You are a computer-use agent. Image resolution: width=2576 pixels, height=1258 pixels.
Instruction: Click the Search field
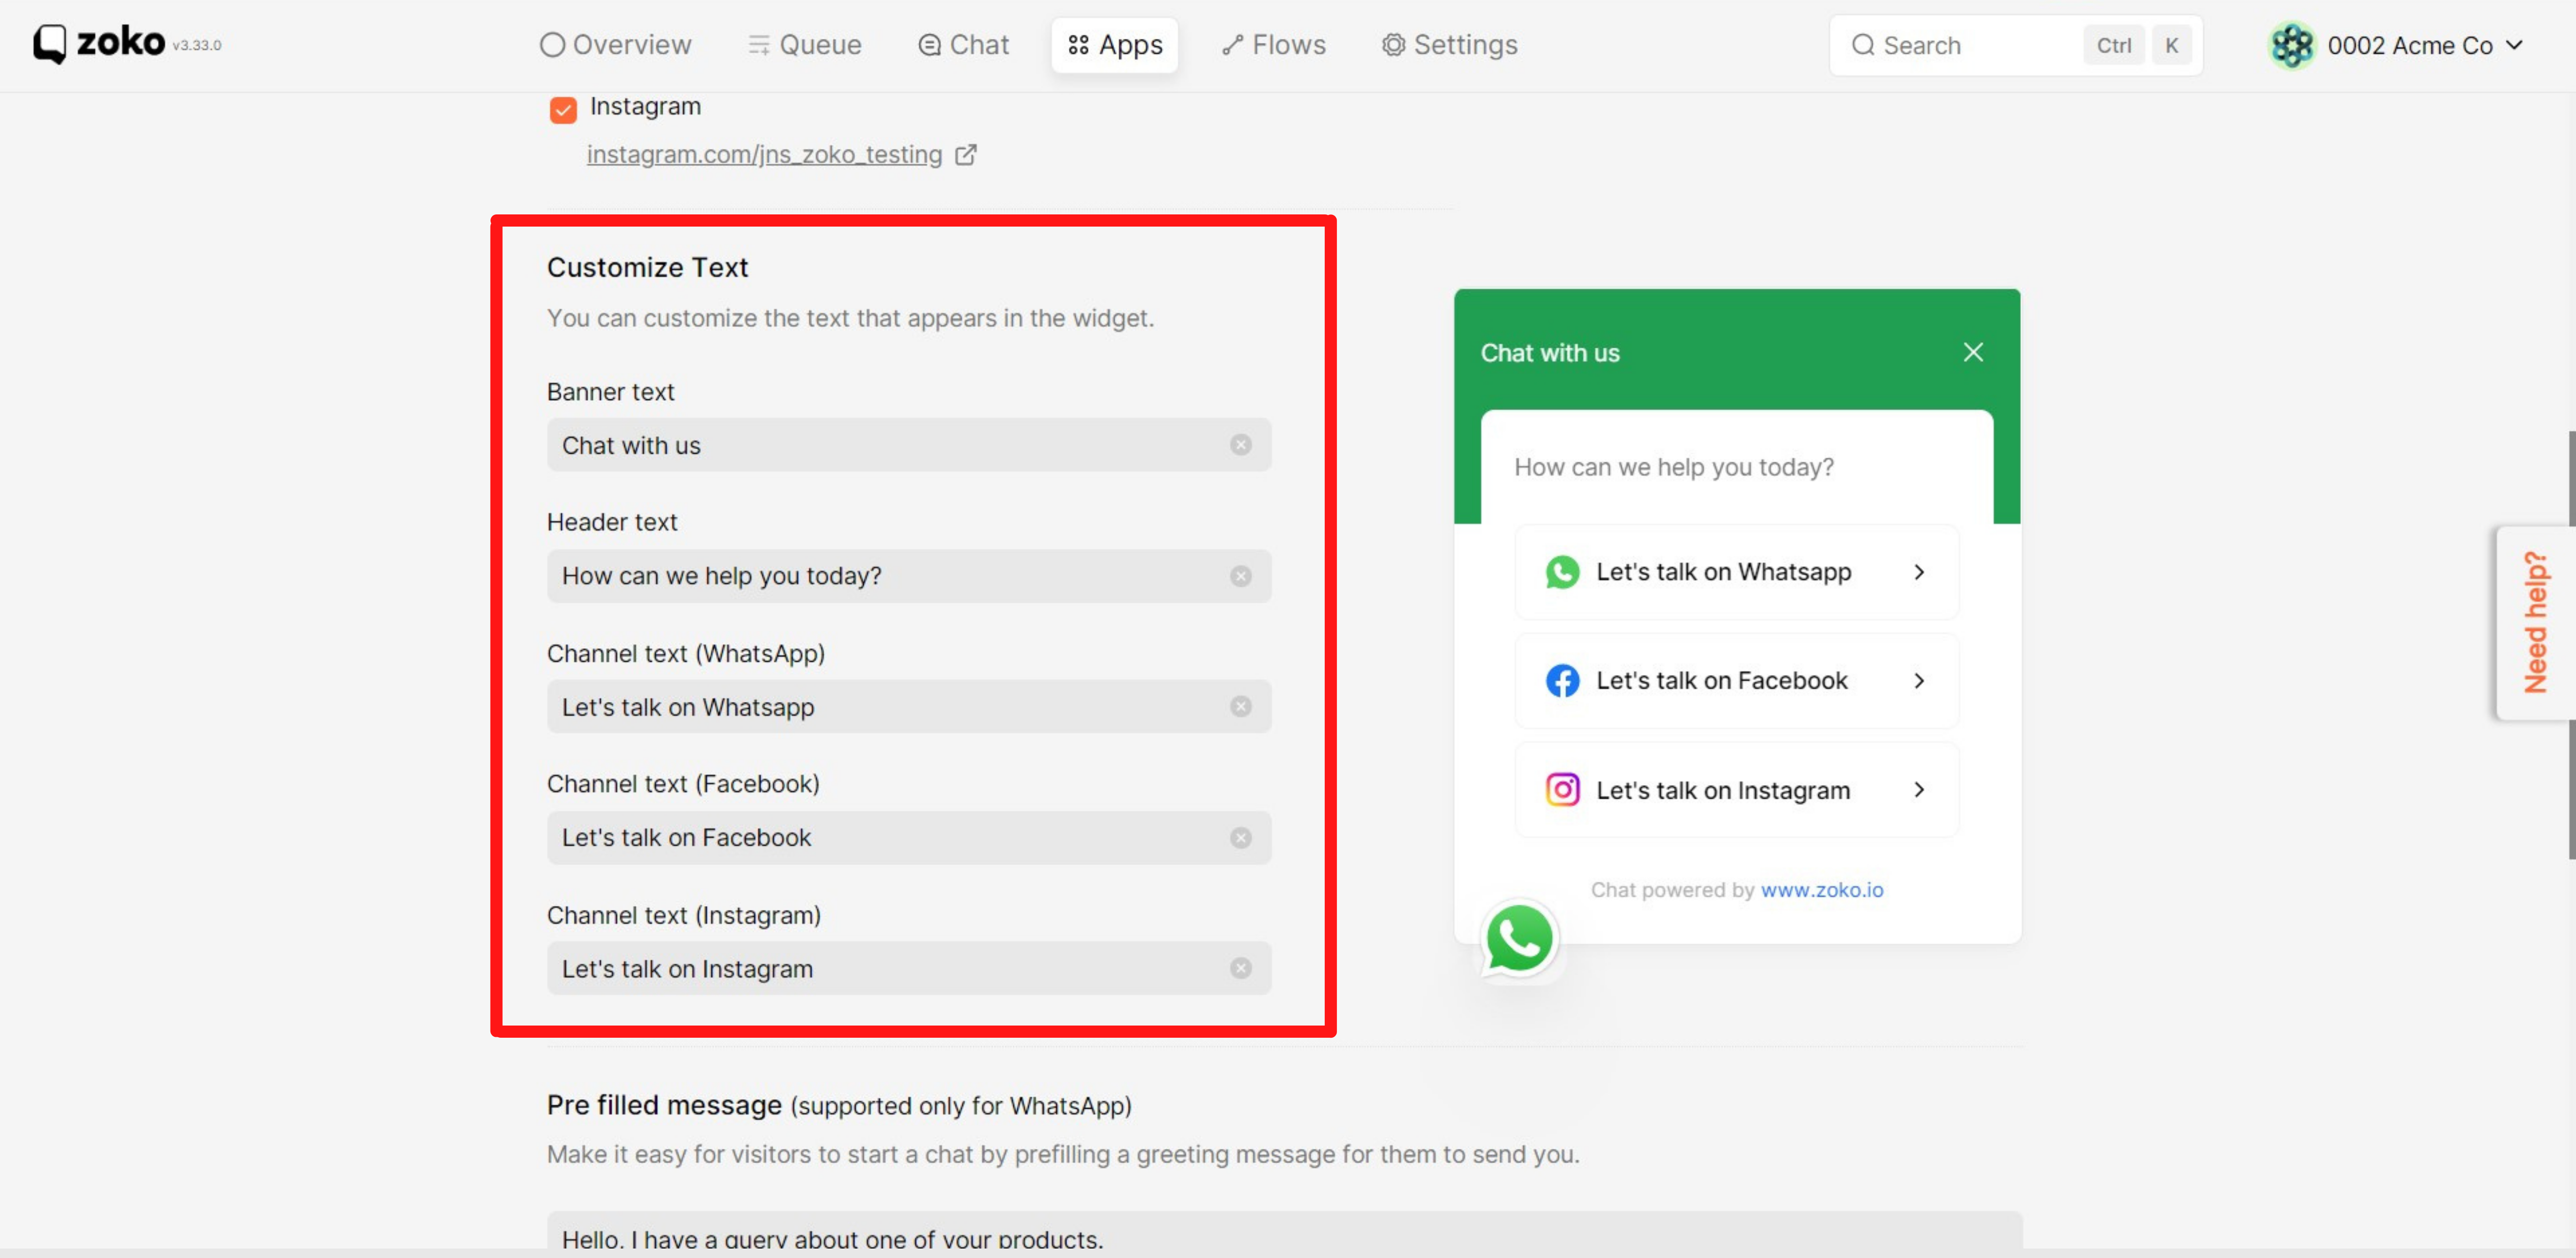pos(2015,45)
